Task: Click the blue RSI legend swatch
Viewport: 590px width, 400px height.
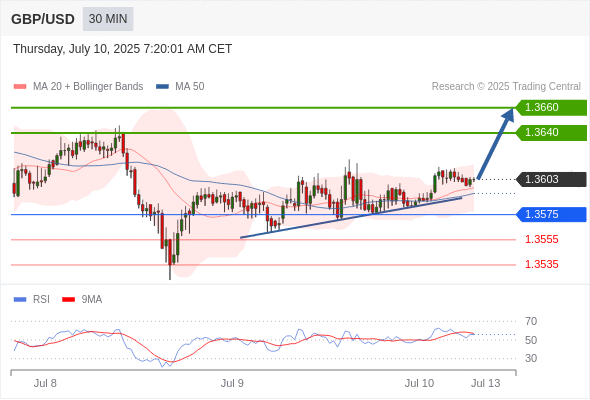Action: [x=20, y=300]
